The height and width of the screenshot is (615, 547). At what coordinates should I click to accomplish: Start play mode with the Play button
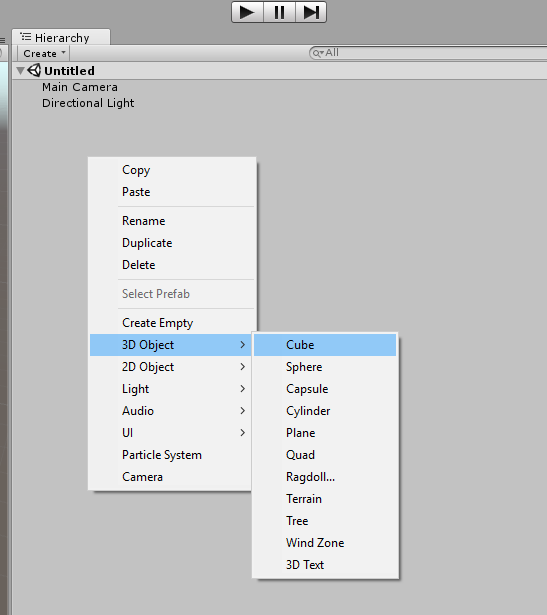247,12
